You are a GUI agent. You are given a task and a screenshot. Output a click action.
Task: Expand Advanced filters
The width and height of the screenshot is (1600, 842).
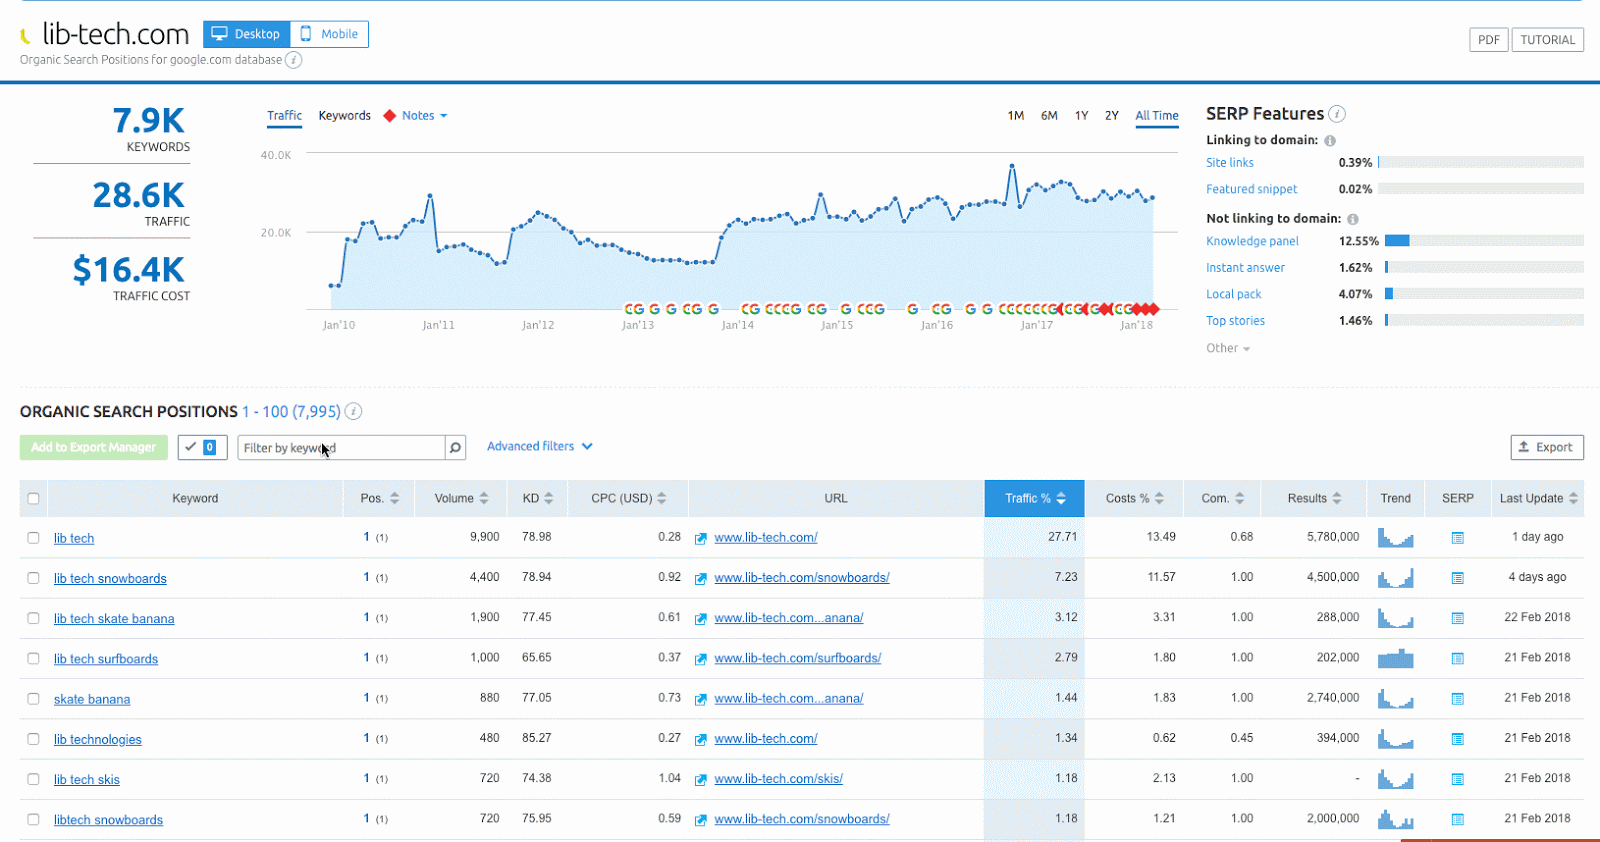click(539, 446)
